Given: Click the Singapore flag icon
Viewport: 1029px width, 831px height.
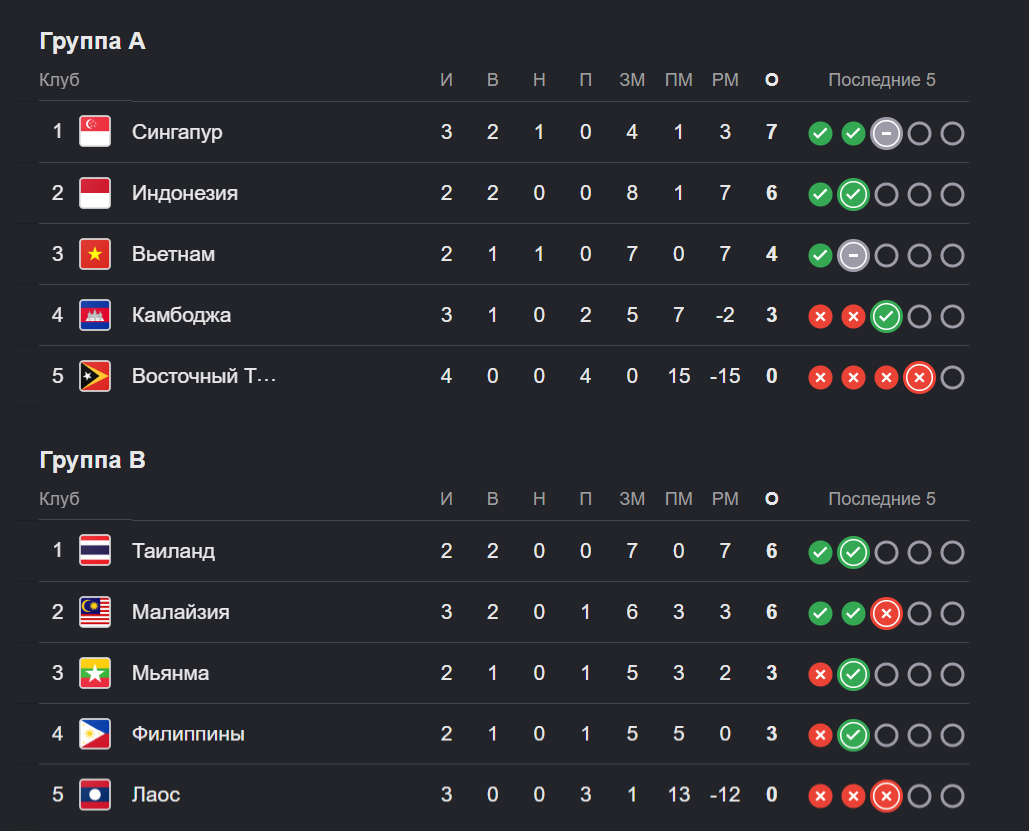Looking at the screenshot, I should (x=94, y=132).
